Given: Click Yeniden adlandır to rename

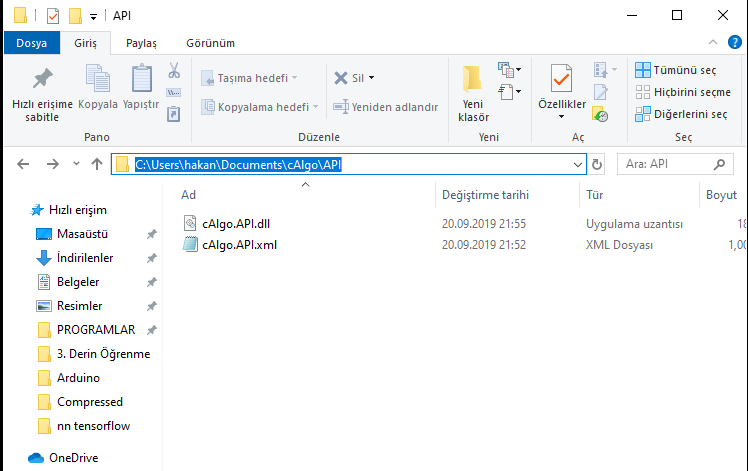Looking at the screenshot, I should click(385, 107).
